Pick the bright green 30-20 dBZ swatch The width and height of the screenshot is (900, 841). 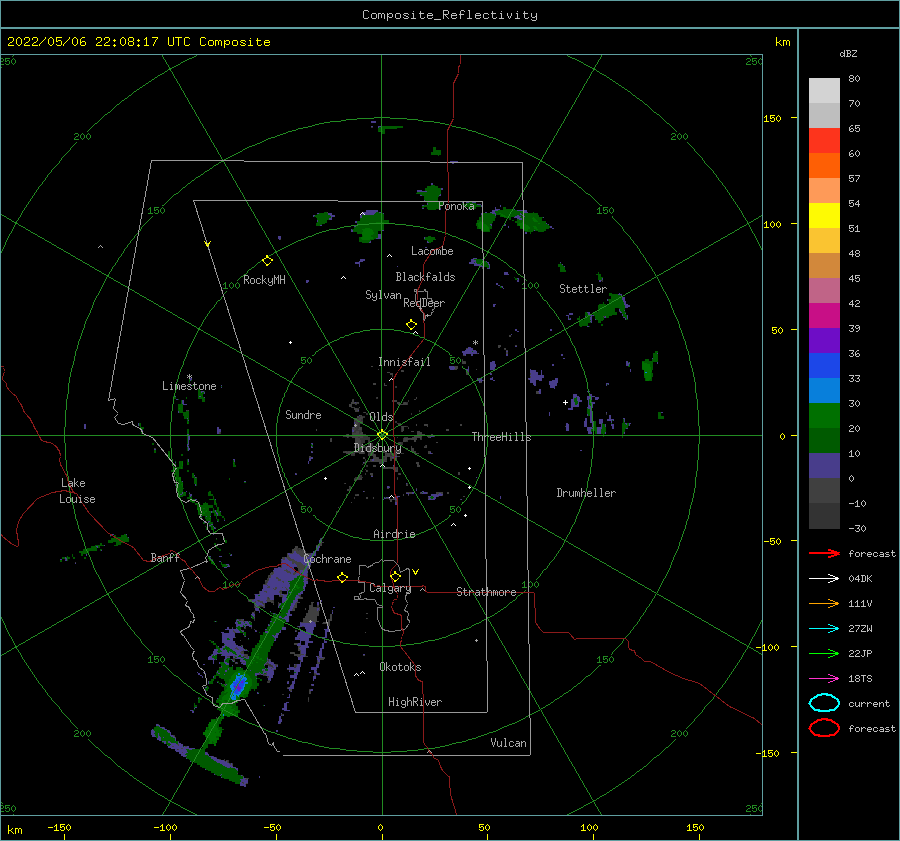824,416
